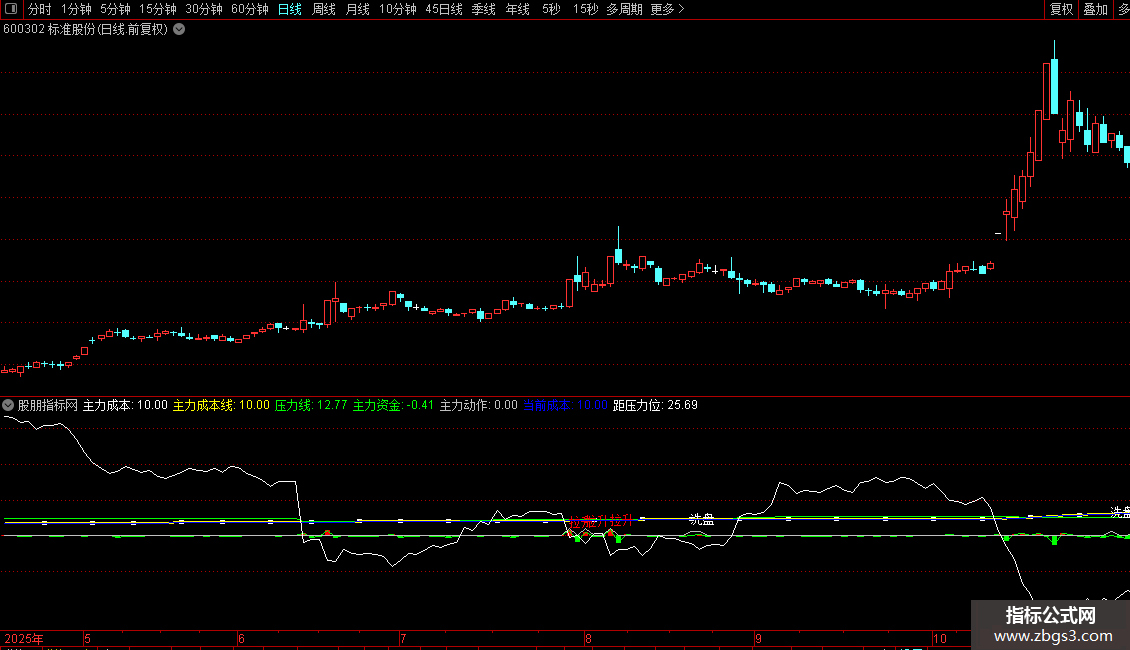
Task: Expand the 更多 periods menu
Action: (x=667, y=9)
